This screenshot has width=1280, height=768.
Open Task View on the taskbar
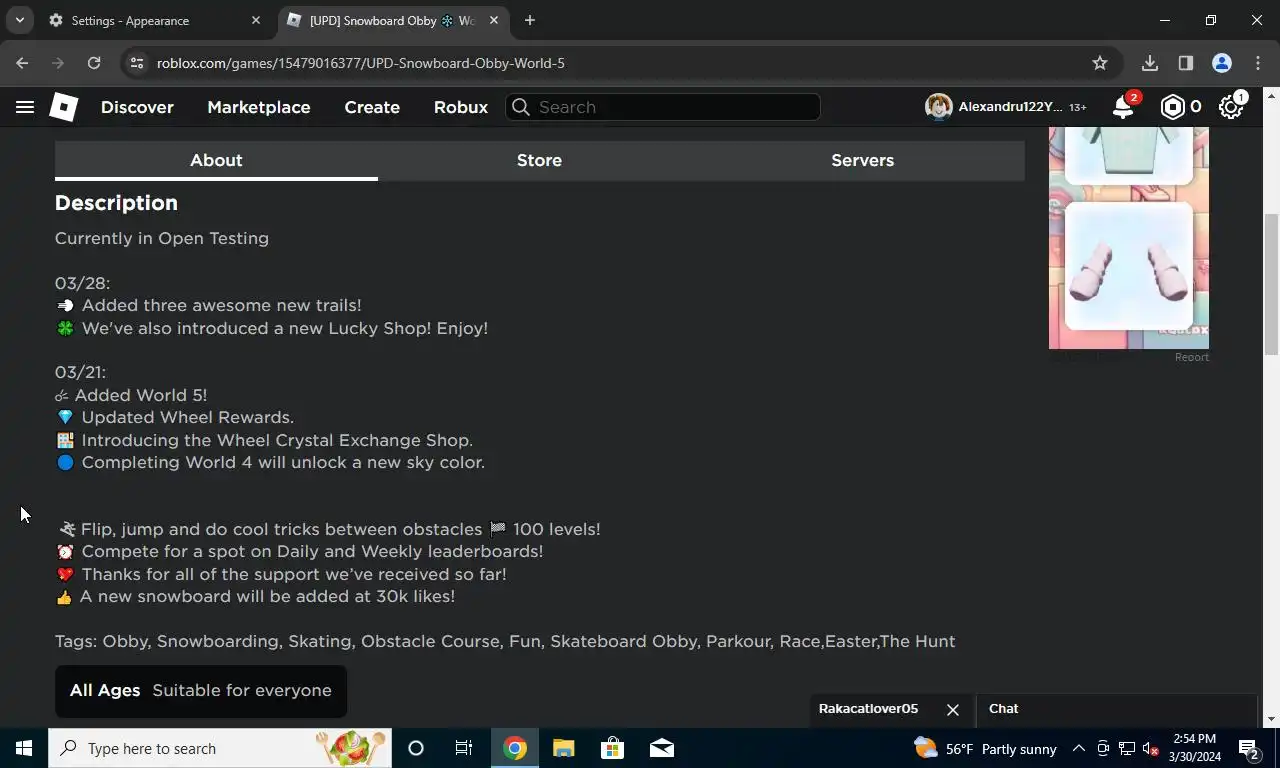click(x=464, y=748)
